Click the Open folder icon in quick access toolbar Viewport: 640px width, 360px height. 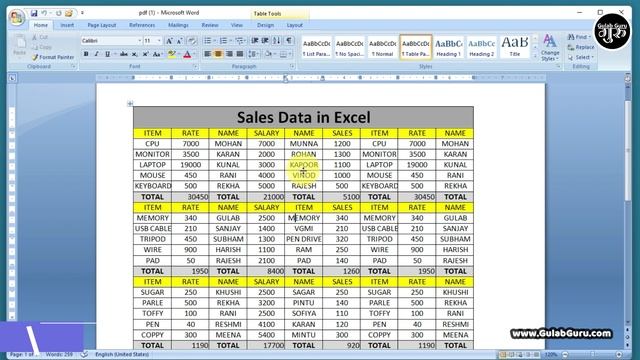(69, 13)
